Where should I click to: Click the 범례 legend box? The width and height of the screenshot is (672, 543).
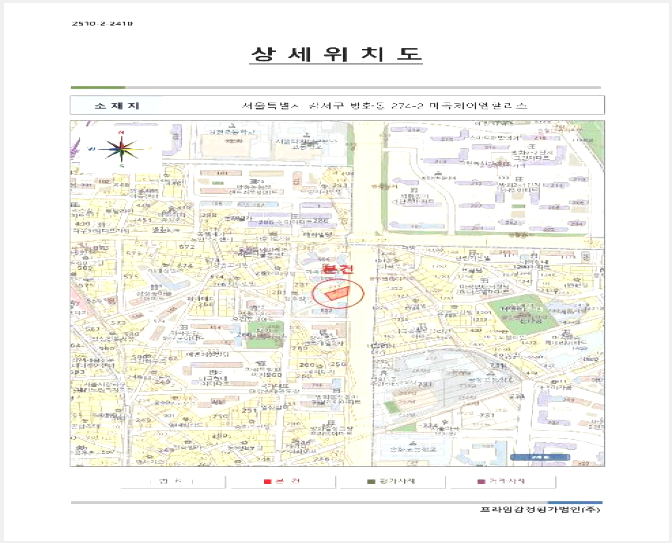(172, 481)
